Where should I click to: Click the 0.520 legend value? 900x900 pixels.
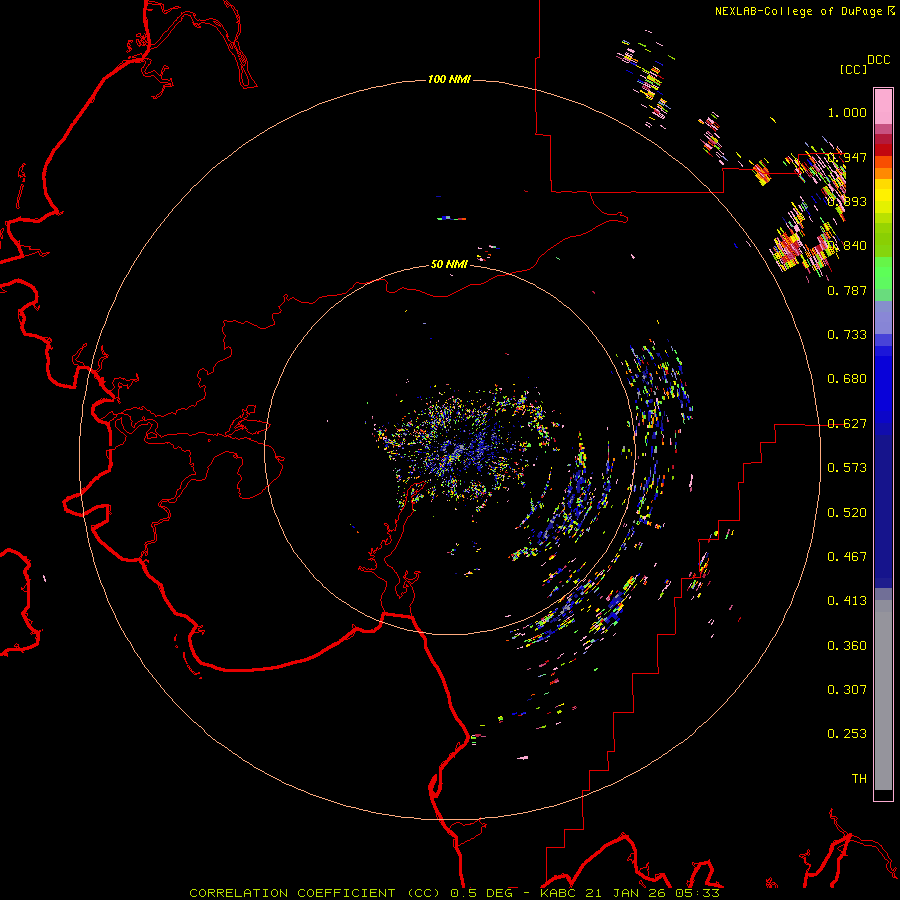(847, 513)
